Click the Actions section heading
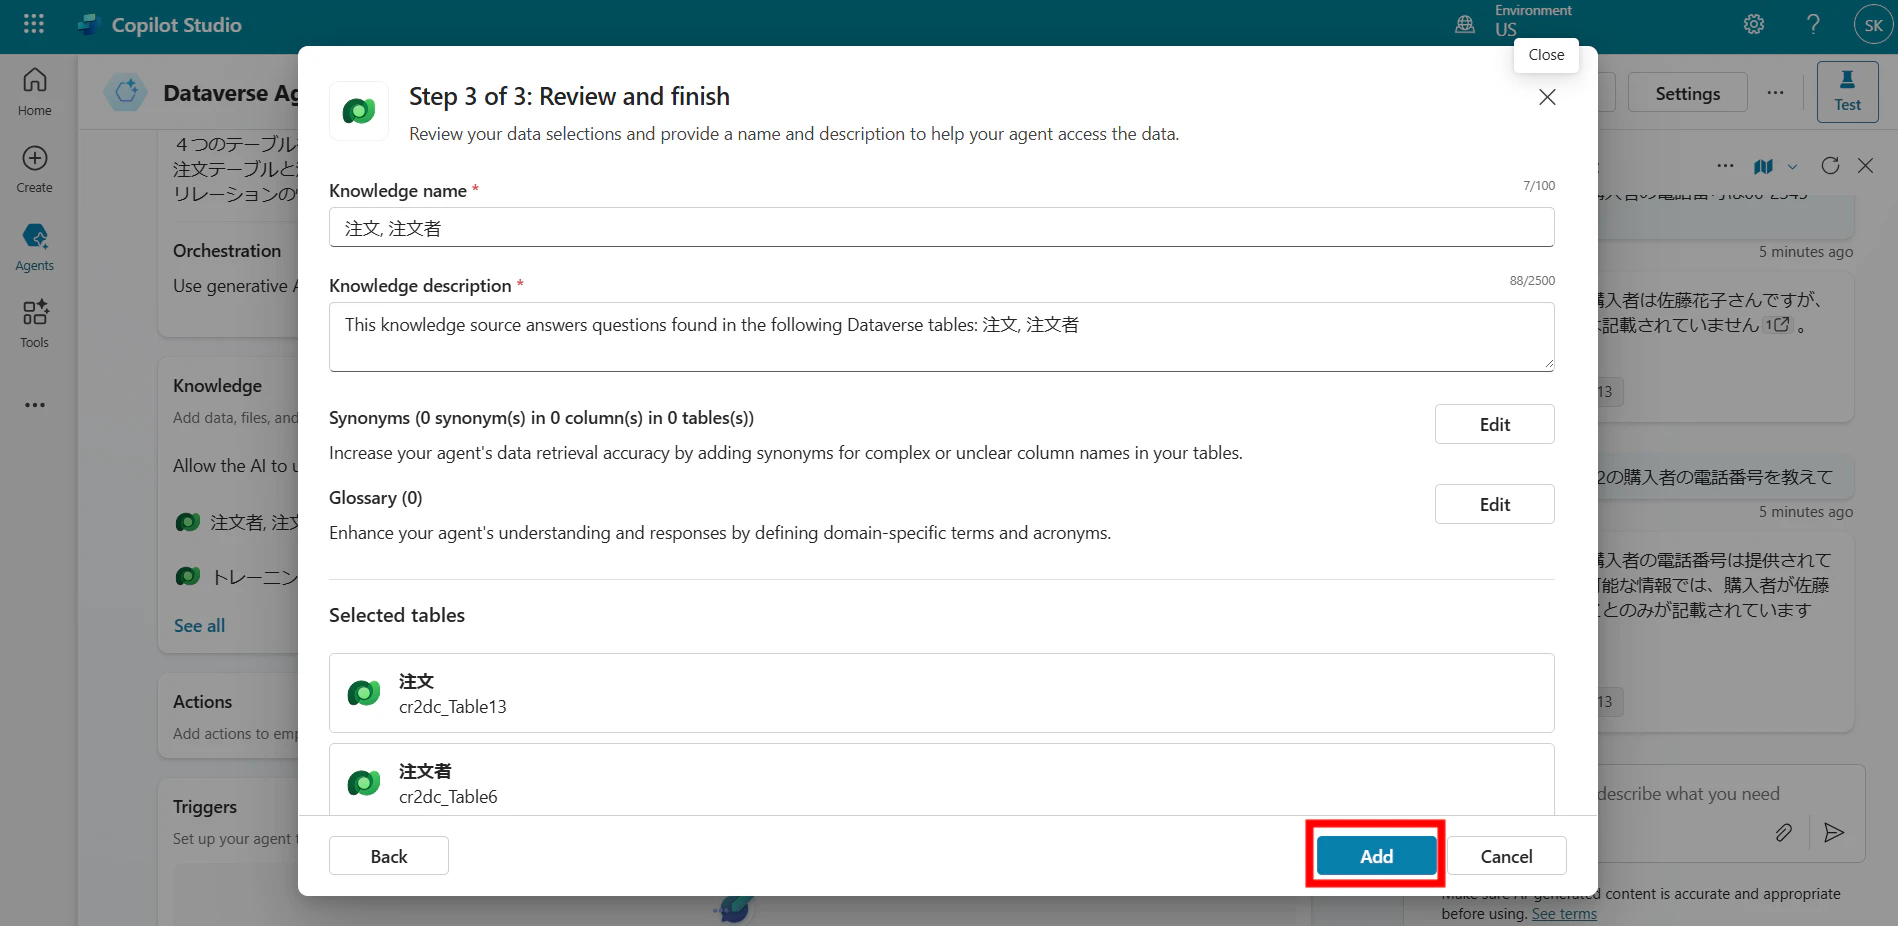The height and width of the screenshot is (926, 1898). [x=202, y=702]
